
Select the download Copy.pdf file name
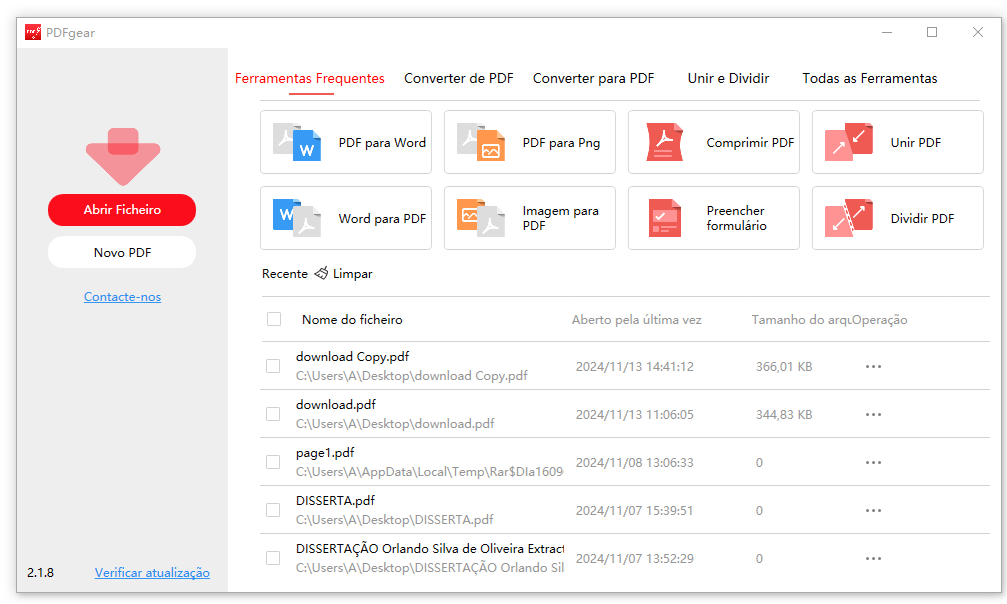[x=352, y=357]
